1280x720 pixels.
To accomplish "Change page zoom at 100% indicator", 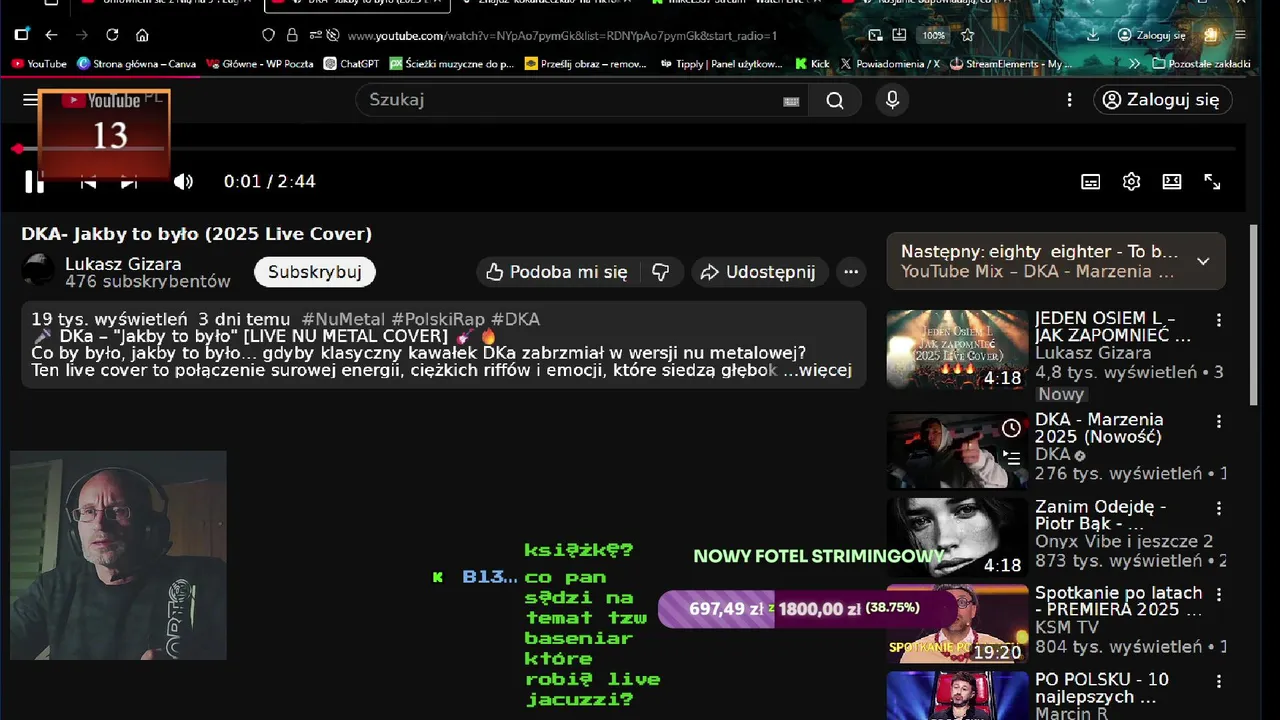I will pyautogui.click(x=934, y=35).
